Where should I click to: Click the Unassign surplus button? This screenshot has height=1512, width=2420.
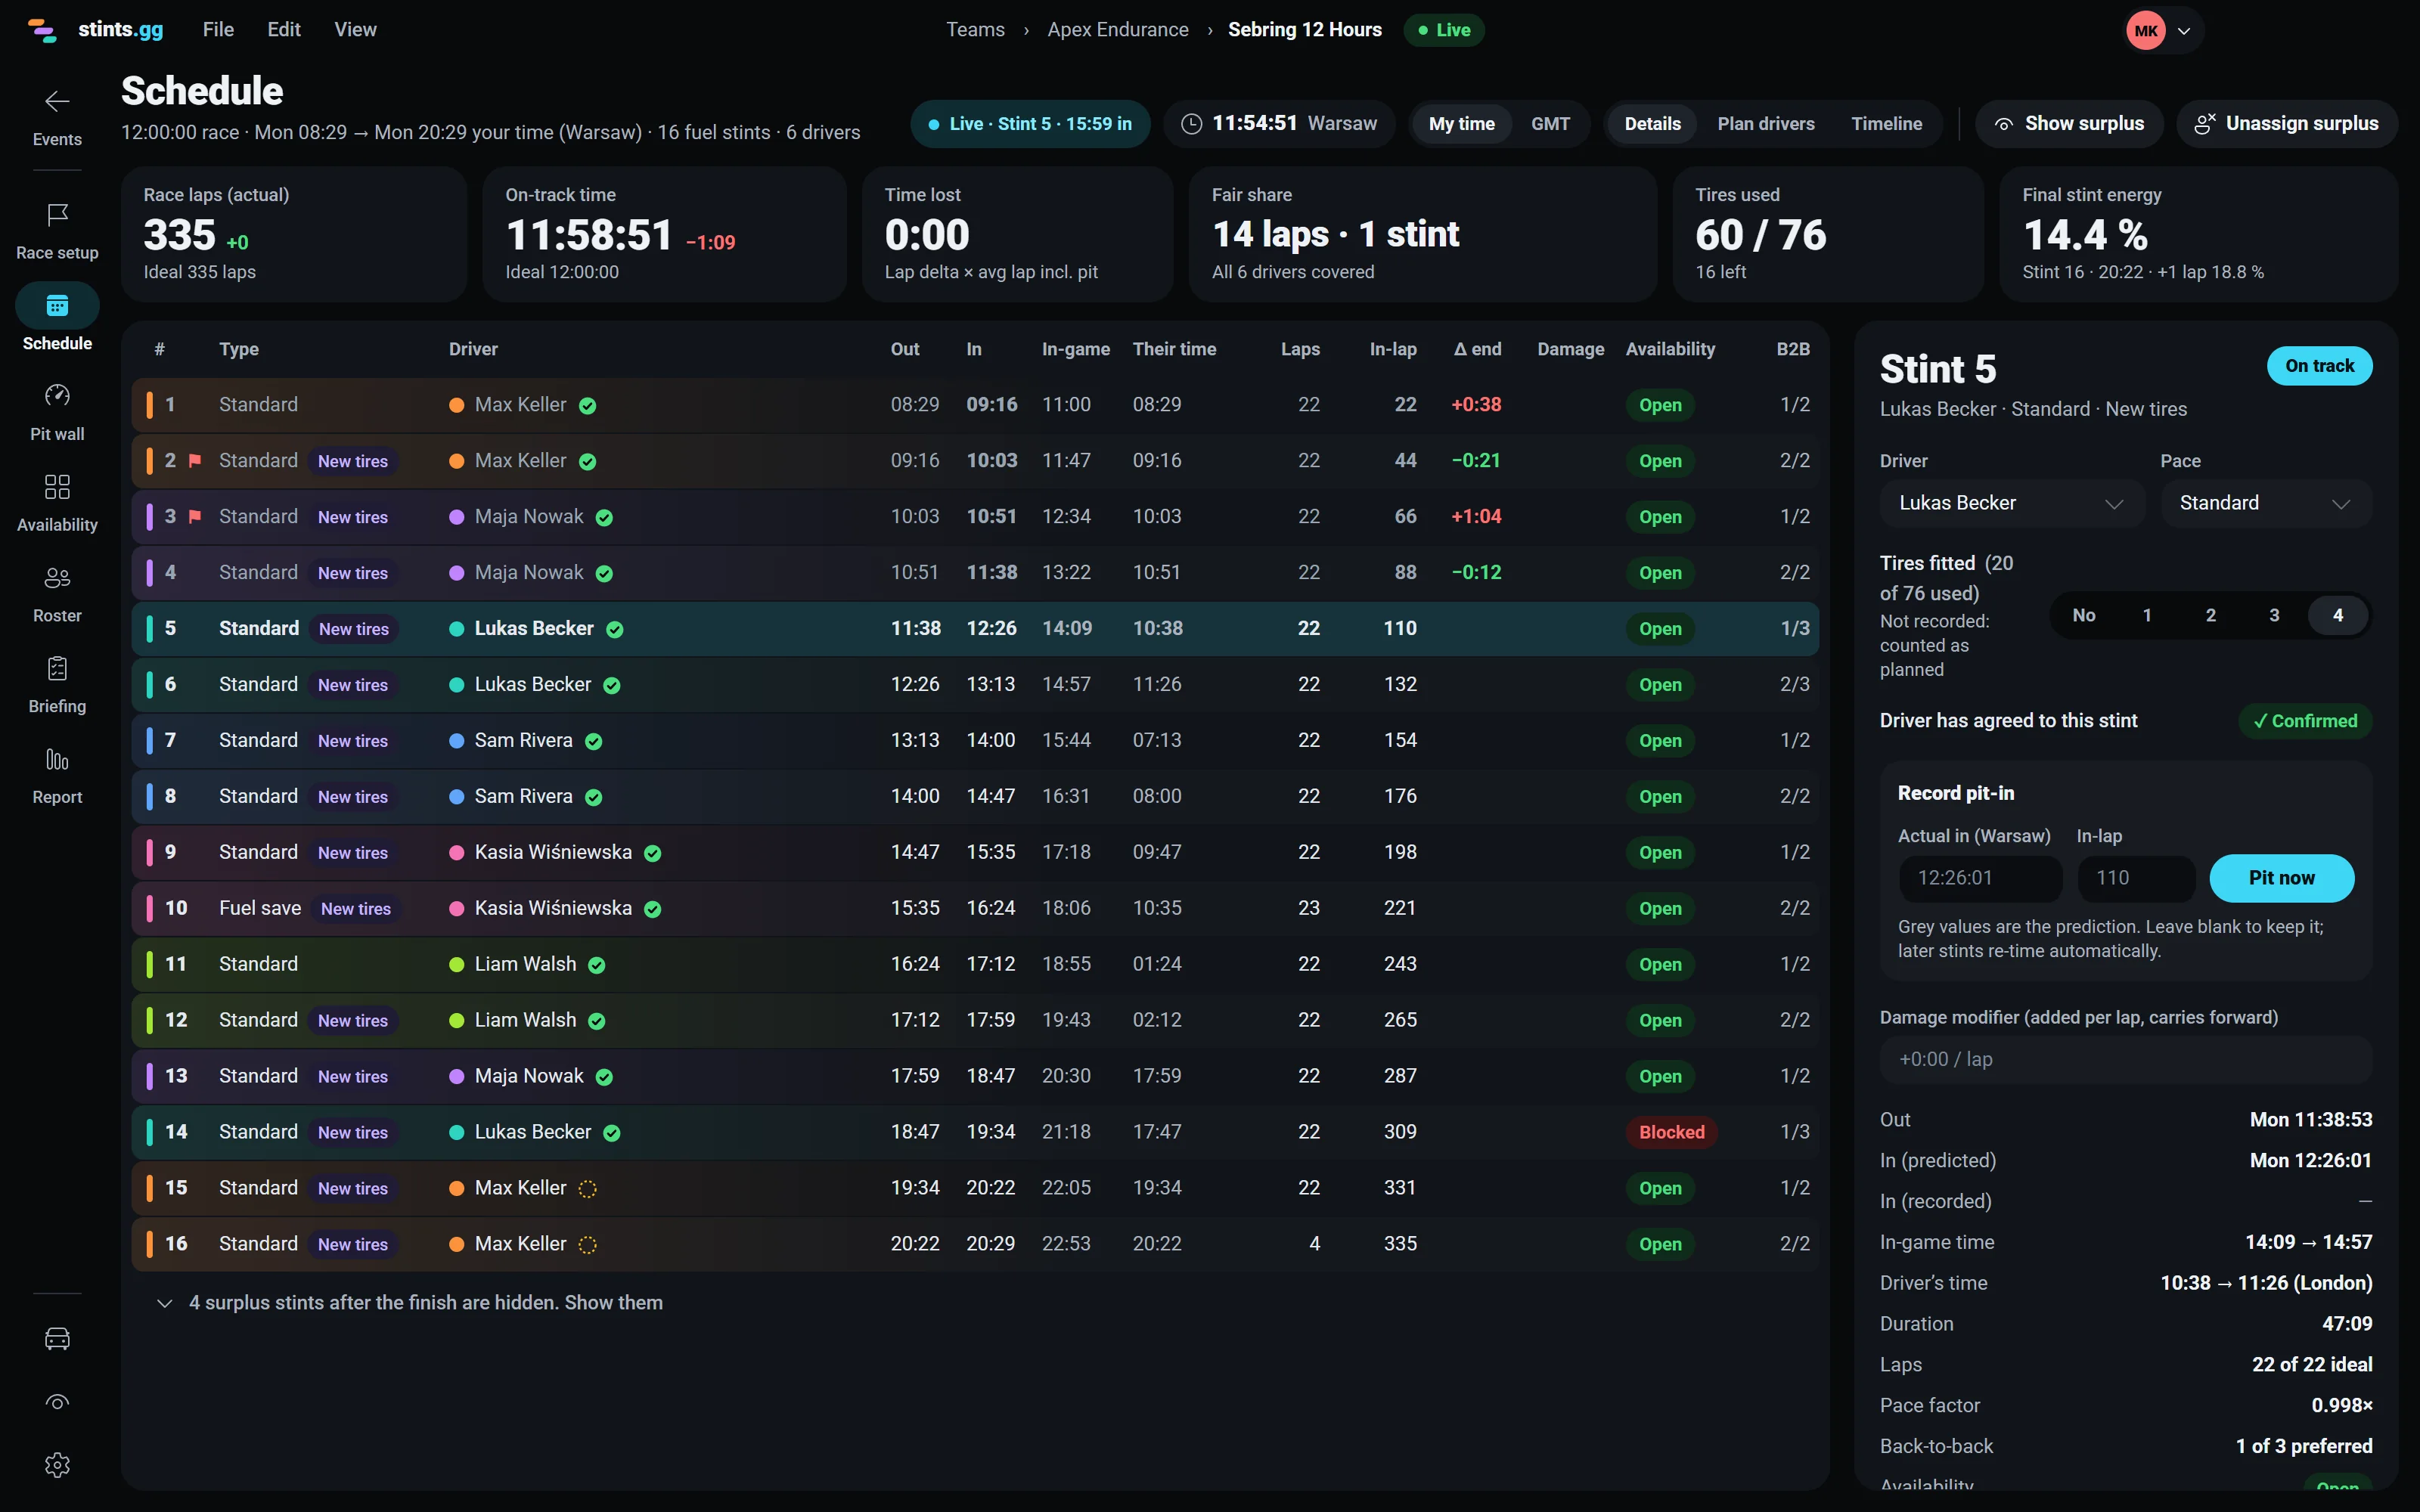2286,124
